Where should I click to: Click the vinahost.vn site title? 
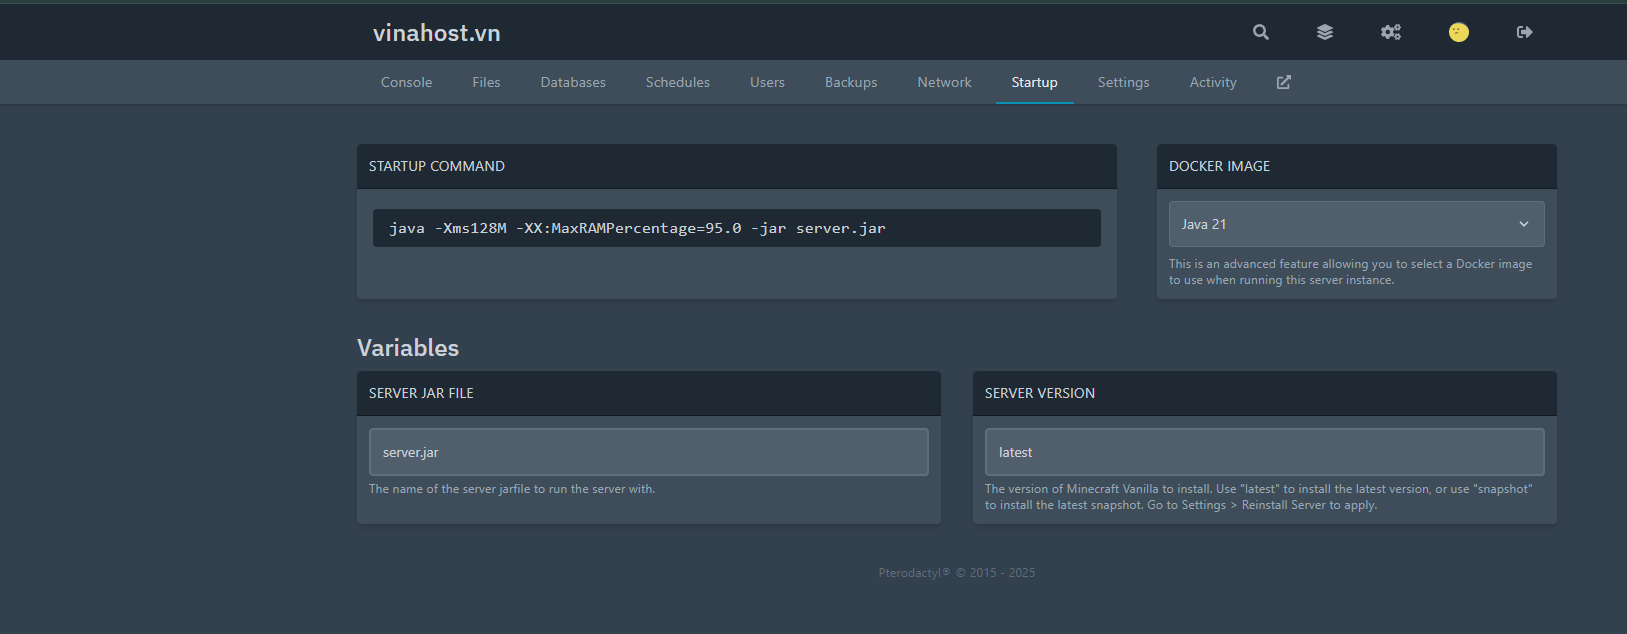pos(436,33)
